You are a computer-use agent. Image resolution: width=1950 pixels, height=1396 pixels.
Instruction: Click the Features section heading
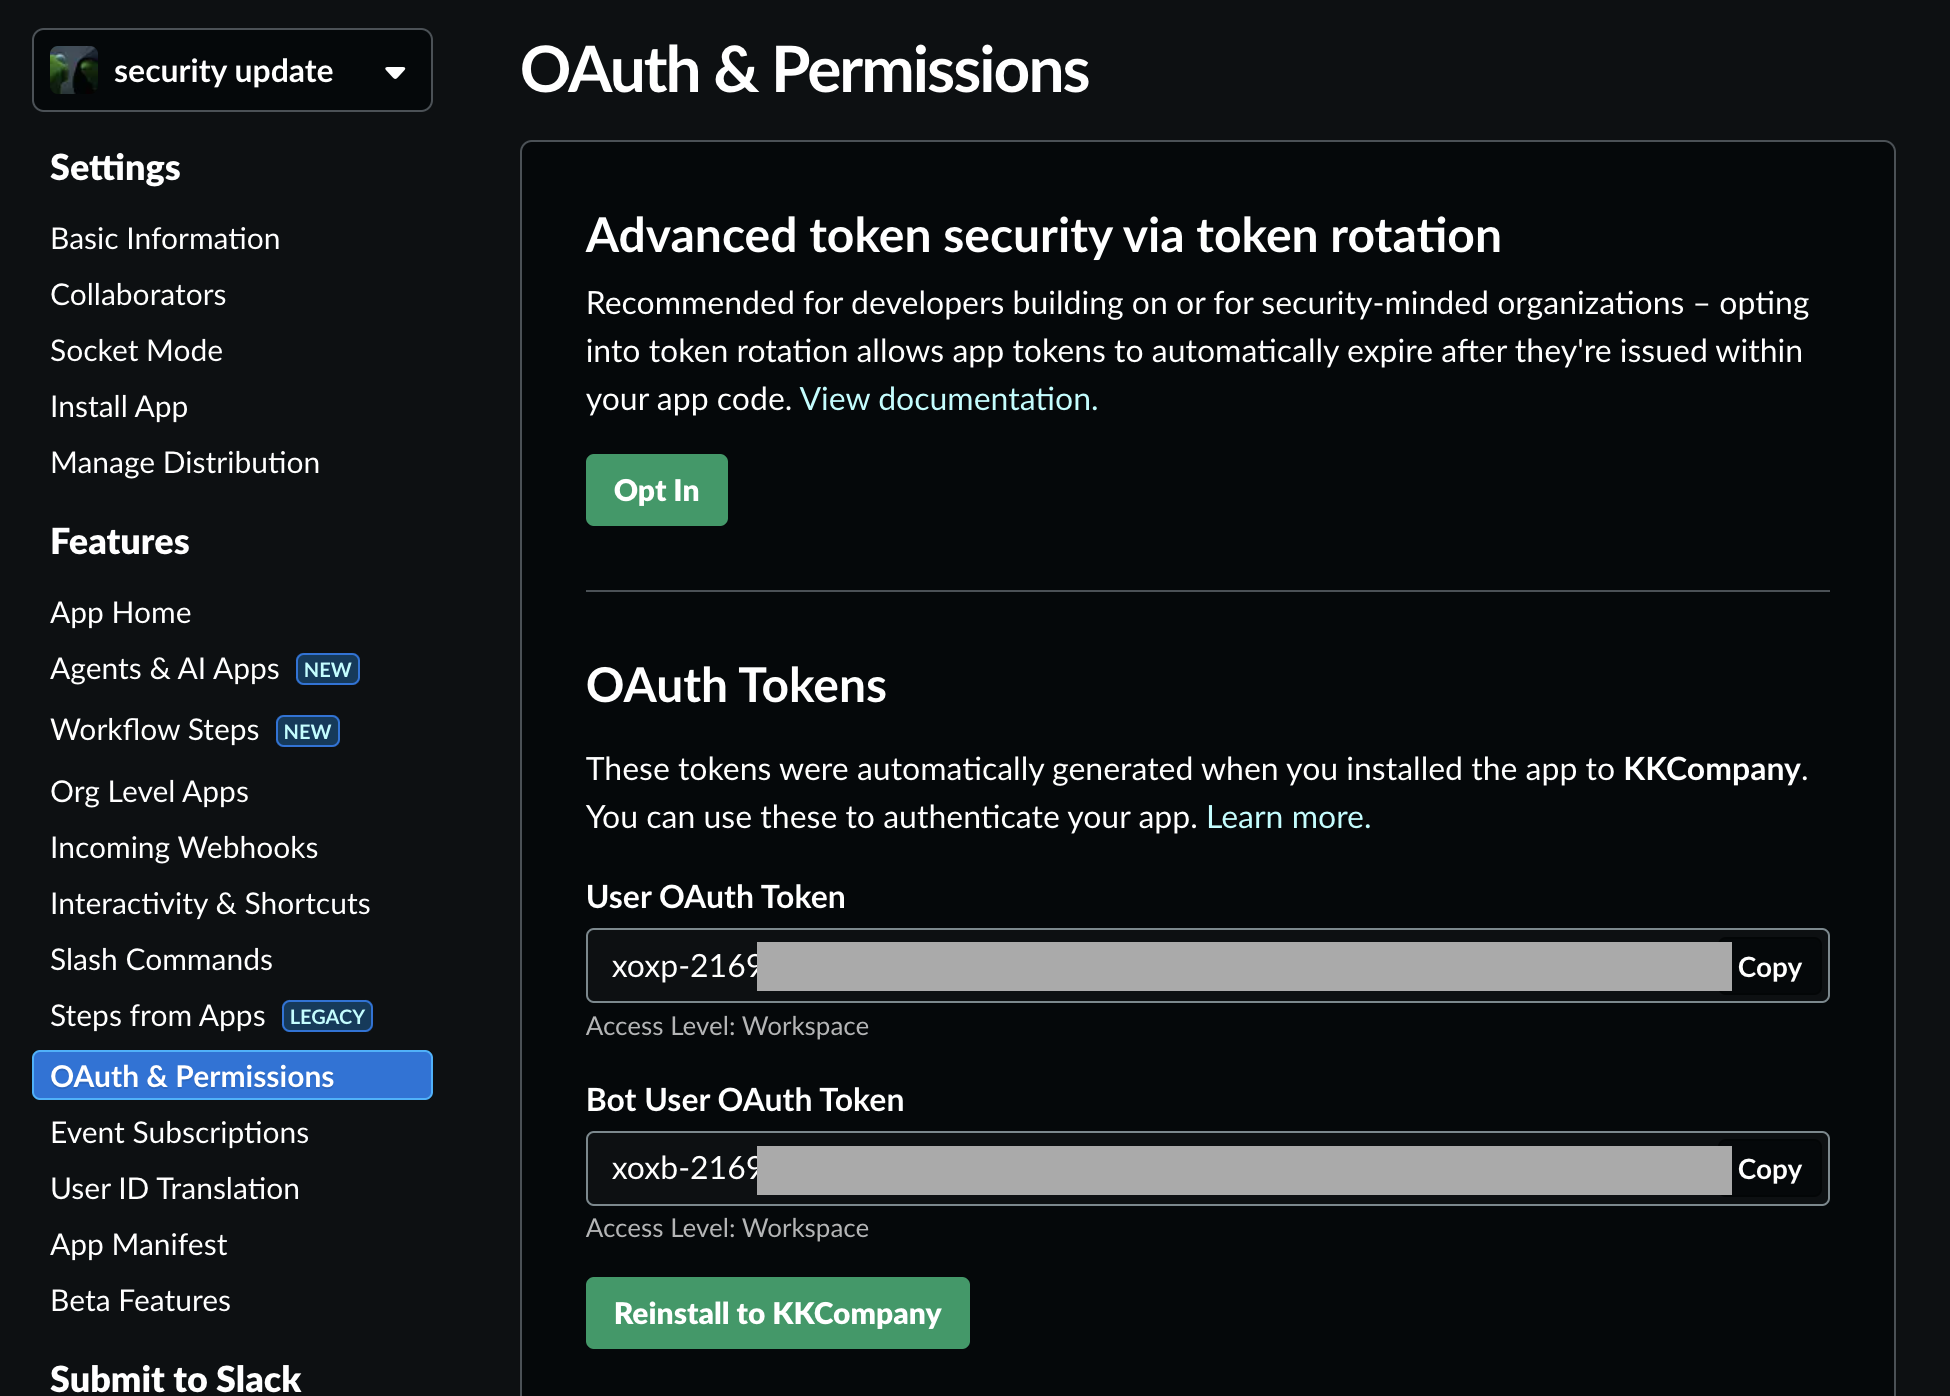coord(120,542)
